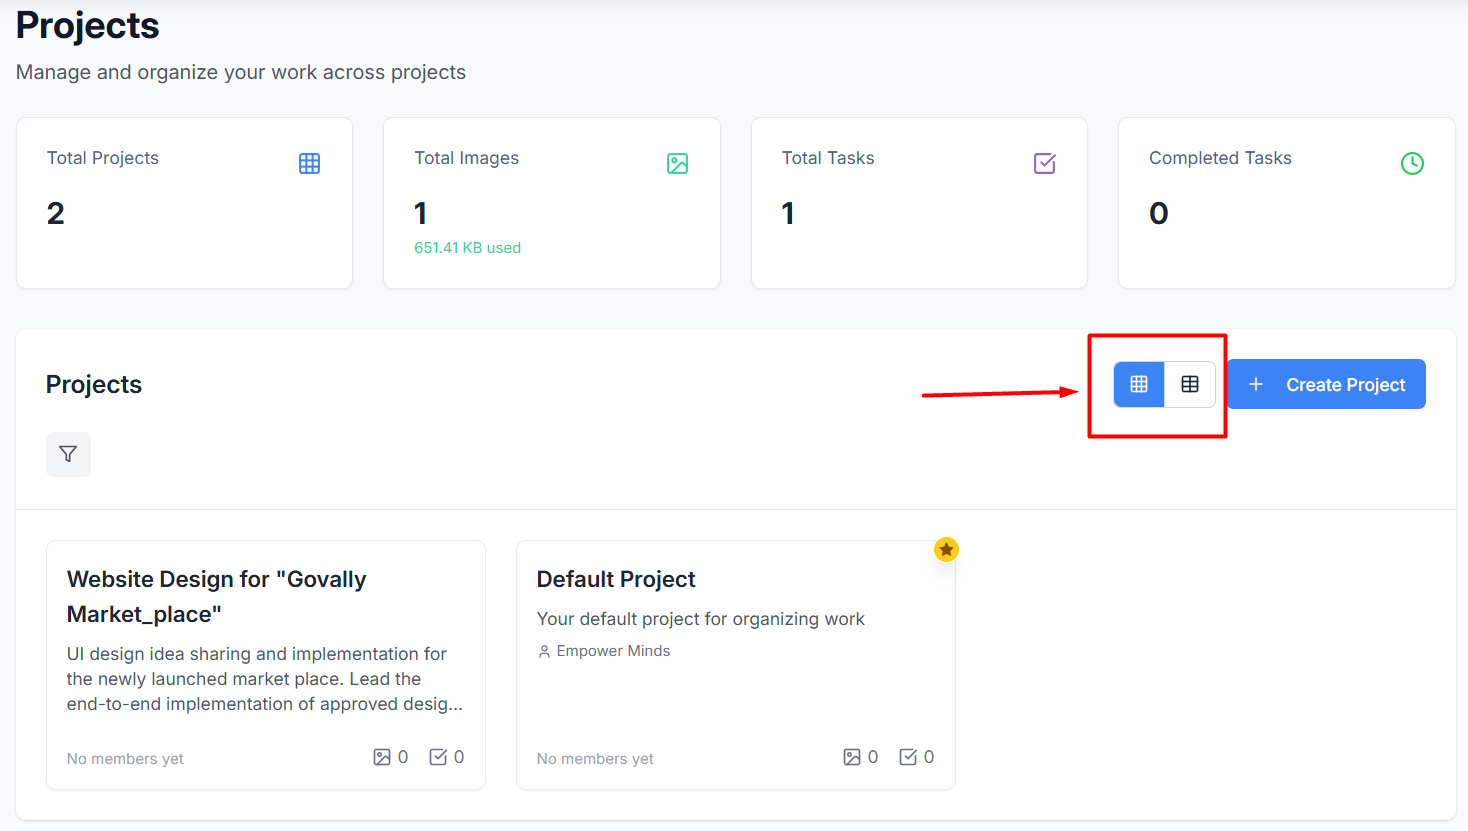Click task count icon on Govally project
Screen dimensions: 1468x831
coord(438,757)
